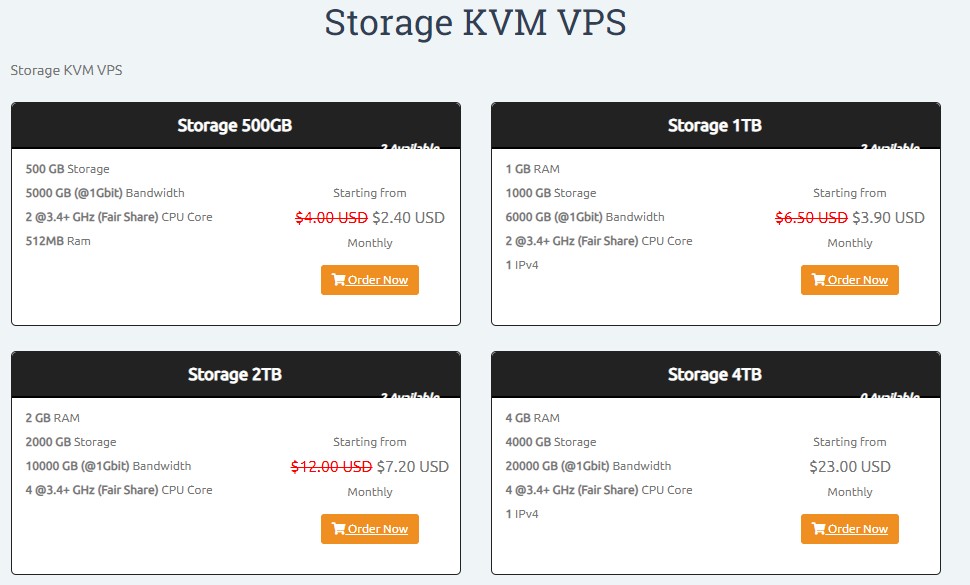The height and width of the screenshot is (585, 970).
Task: Order the Storage 4TB plan
Action: [x=850, y=529]
